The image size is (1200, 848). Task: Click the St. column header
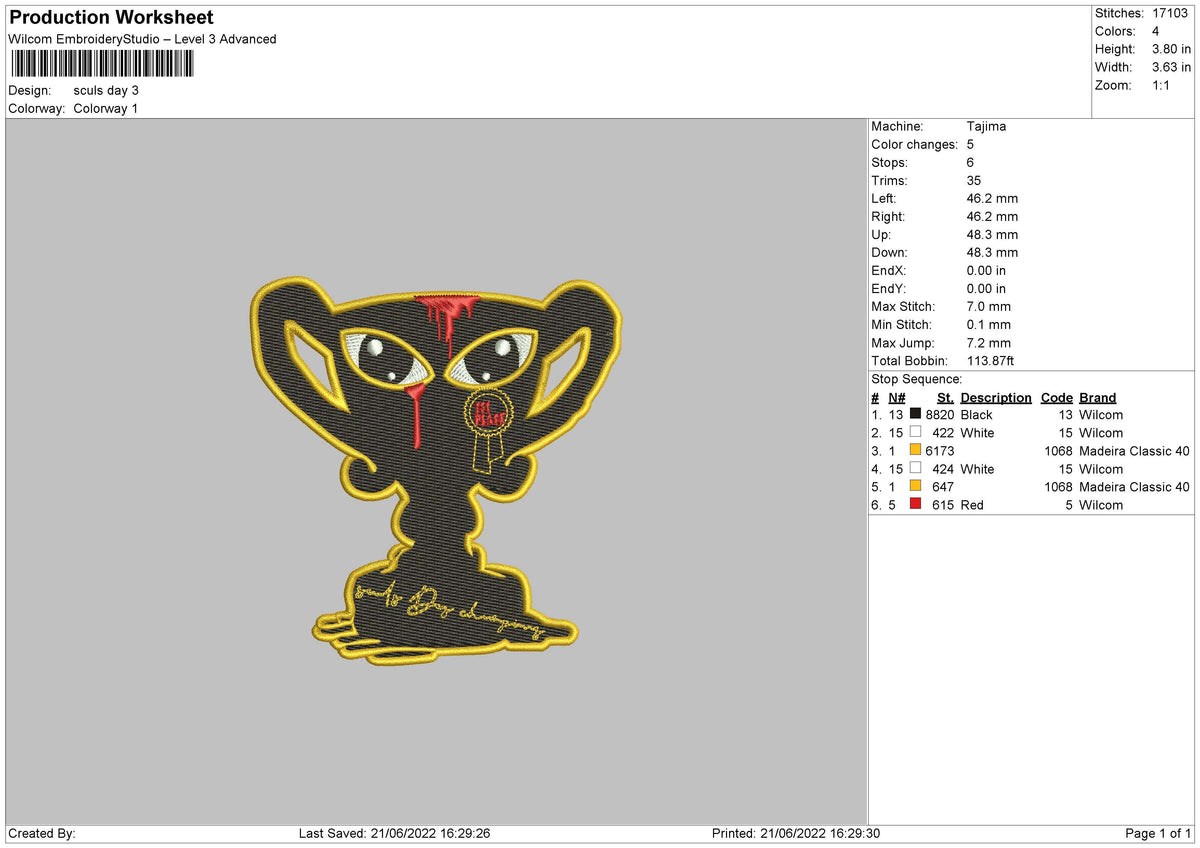[x=945, y=398]
